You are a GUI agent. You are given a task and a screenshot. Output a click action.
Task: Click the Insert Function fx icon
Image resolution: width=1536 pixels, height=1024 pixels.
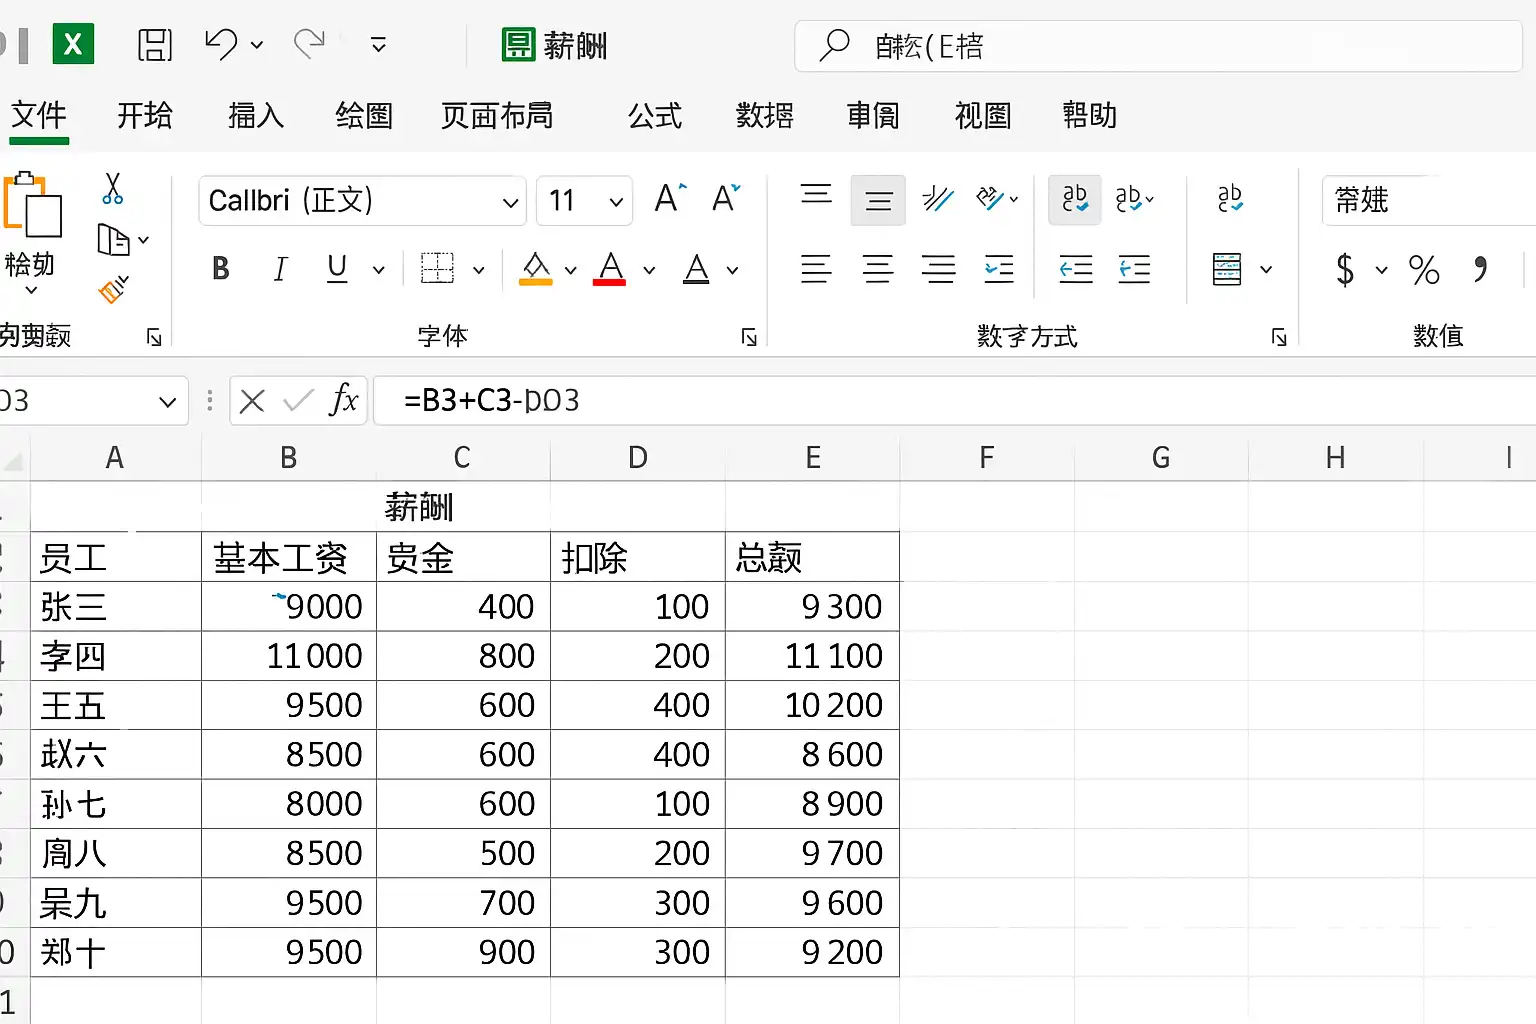tap(343, 401)
